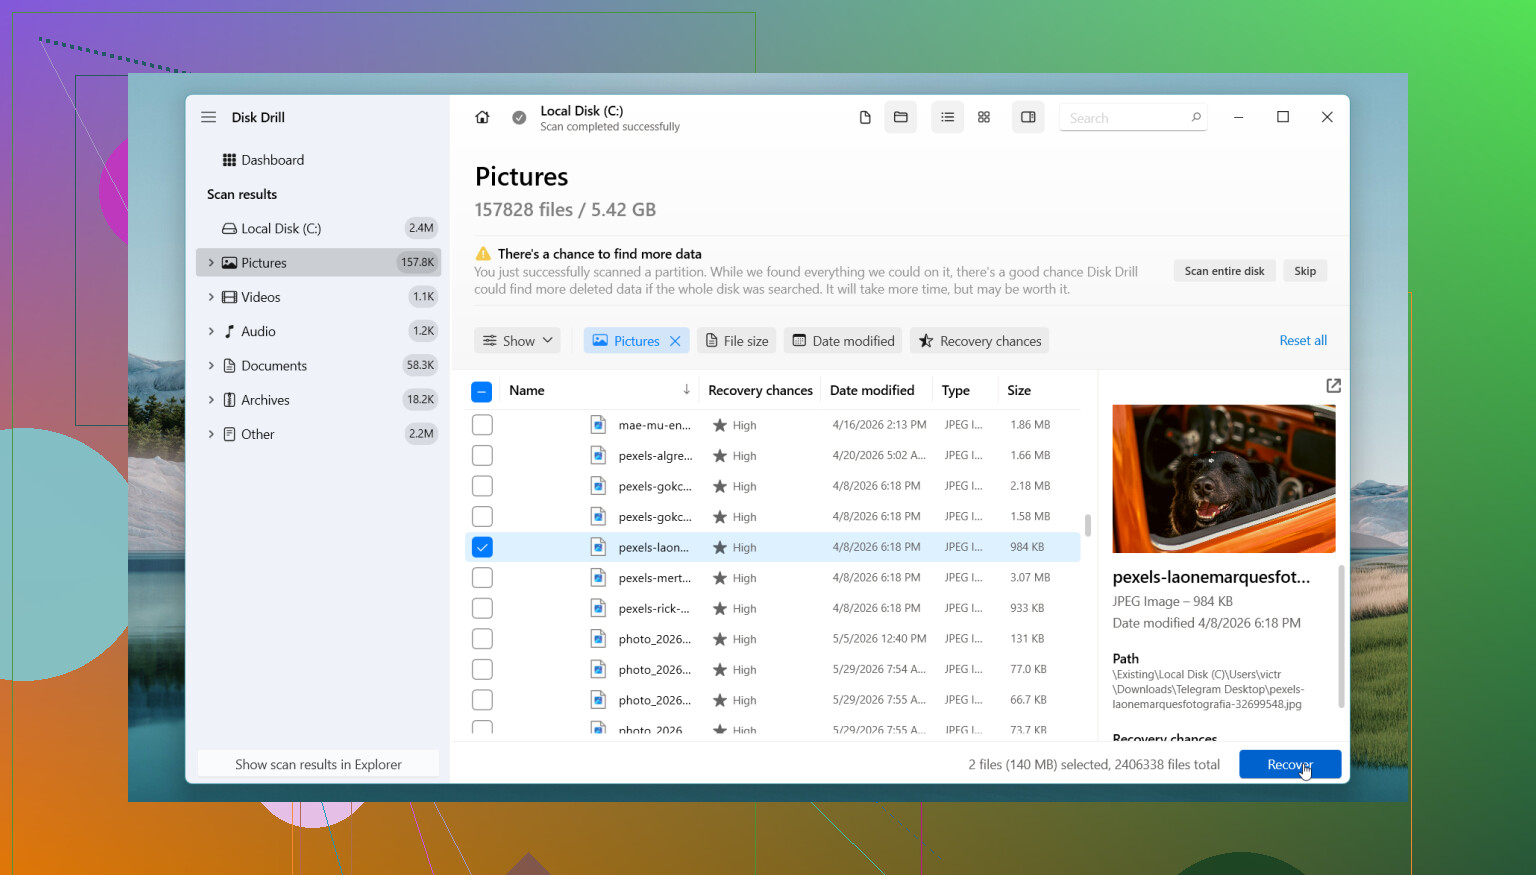Click the preview panel vertical scrollbar
The width and height of the screenshot is (1536, 875).
coord(1341,636)
